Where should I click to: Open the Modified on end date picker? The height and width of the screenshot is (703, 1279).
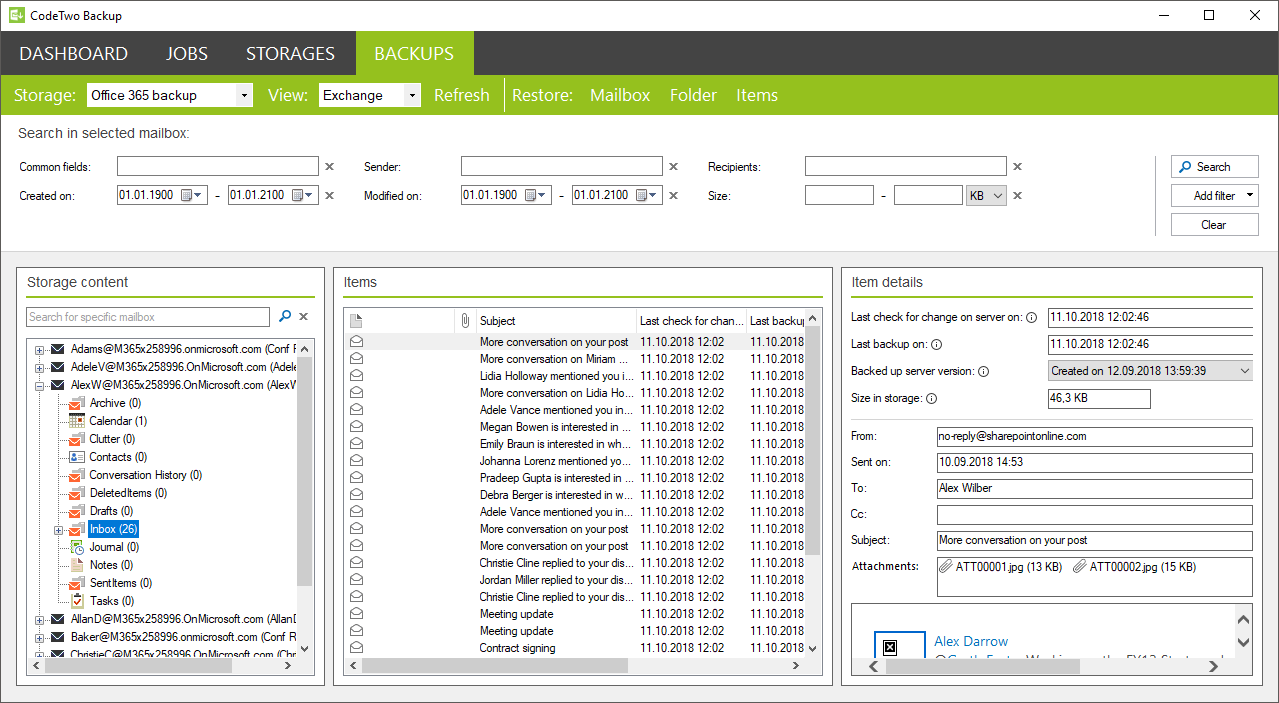click(648, 196)
